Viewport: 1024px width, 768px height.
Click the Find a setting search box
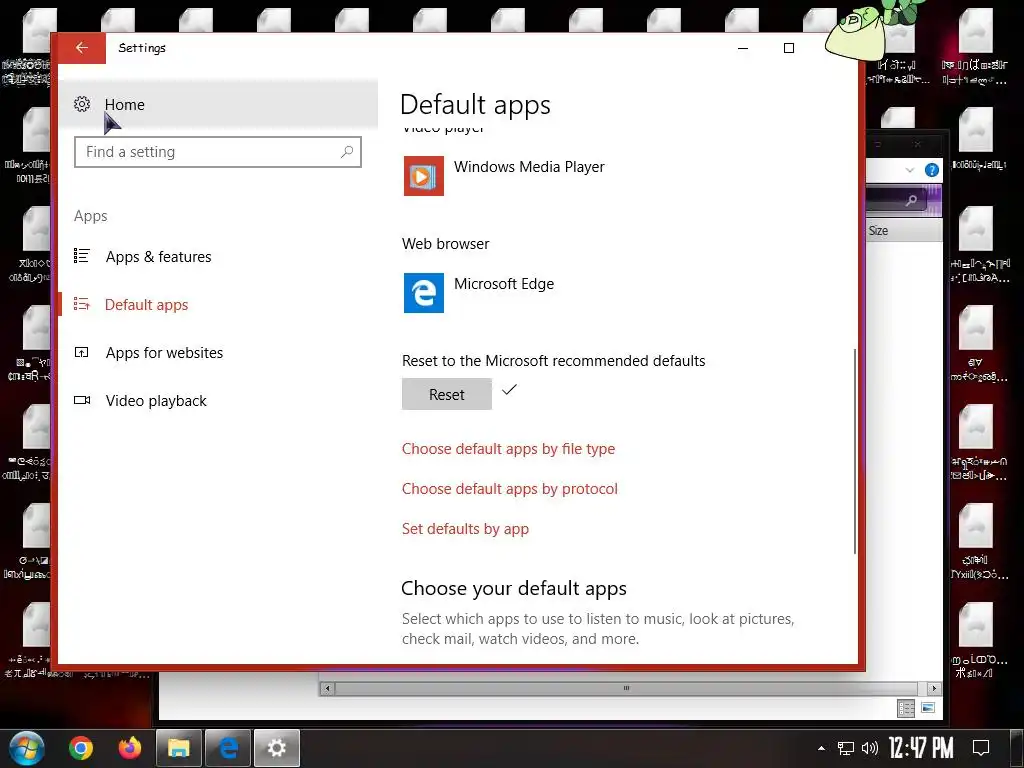(x=217, y=152)
